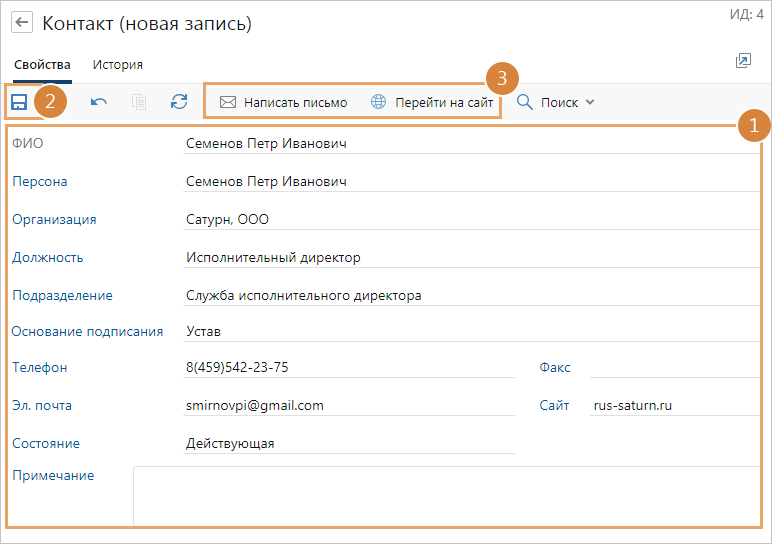Screen dimensions: 772x544
Task: Click the envelope icon for writing letter
Action: click(228, 102)
